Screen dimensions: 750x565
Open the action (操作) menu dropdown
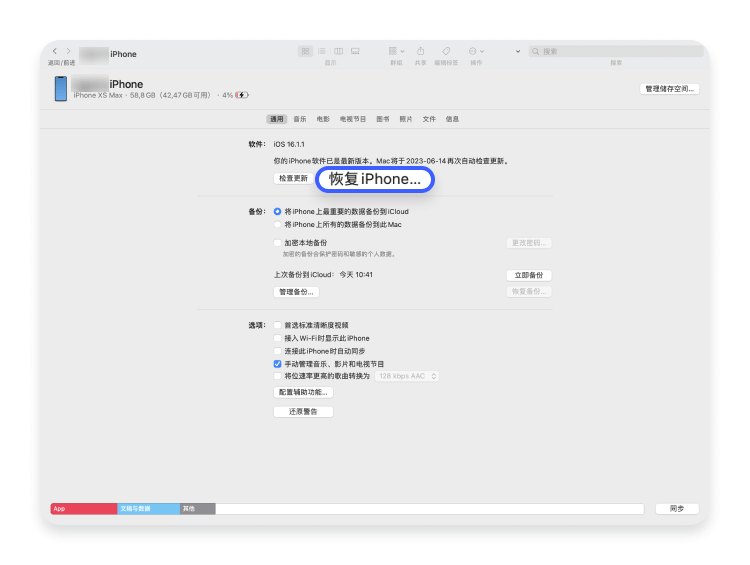point(476,51)
